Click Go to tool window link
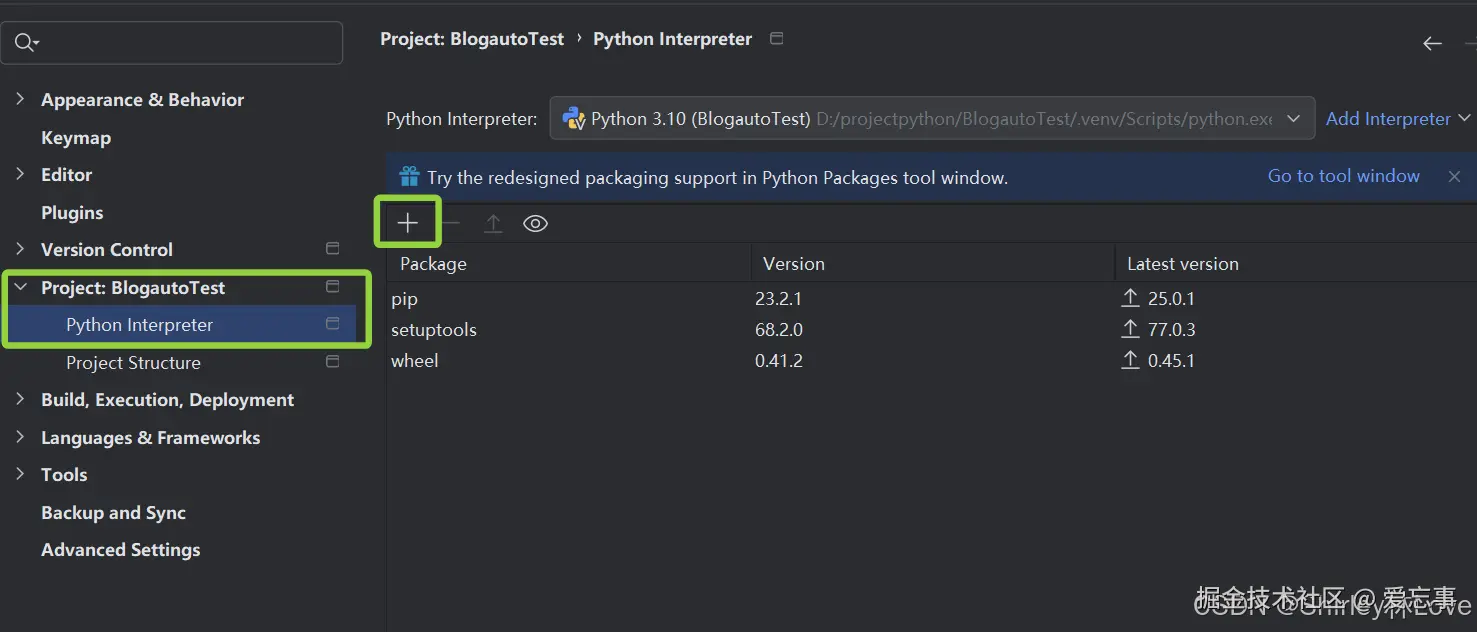The image size is (1477, 632). pyautogui.click(x=1343, y=176)
